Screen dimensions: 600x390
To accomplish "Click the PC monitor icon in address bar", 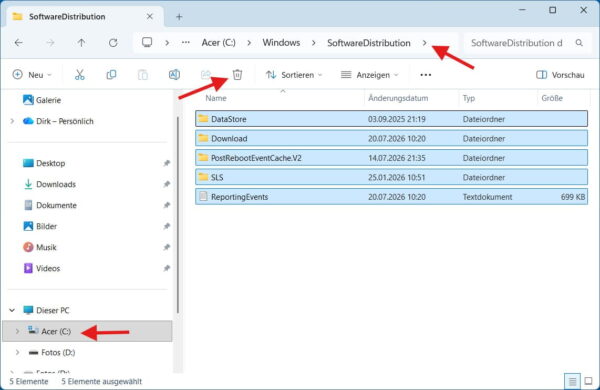I will click(147, 42).
